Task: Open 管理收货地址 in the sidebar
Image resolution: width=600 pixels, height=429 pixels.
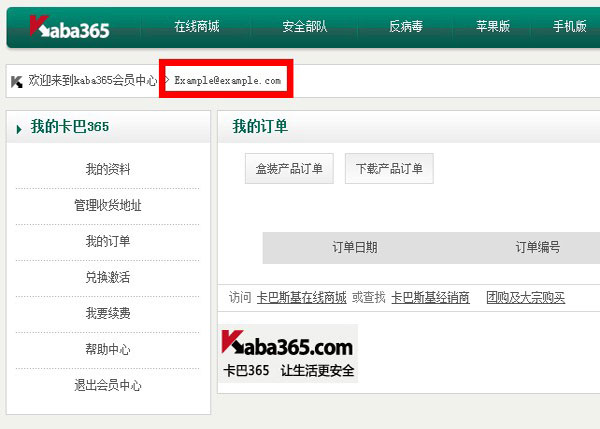Action: [108, 205]
